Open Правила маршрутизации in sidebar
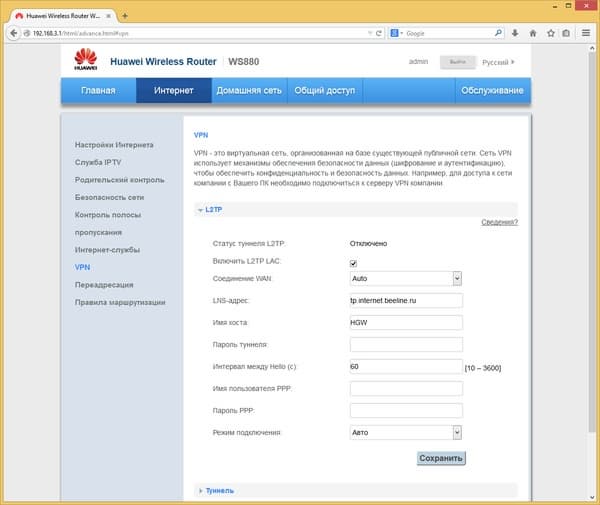This screenshot has height=505, width=600. 120,302
